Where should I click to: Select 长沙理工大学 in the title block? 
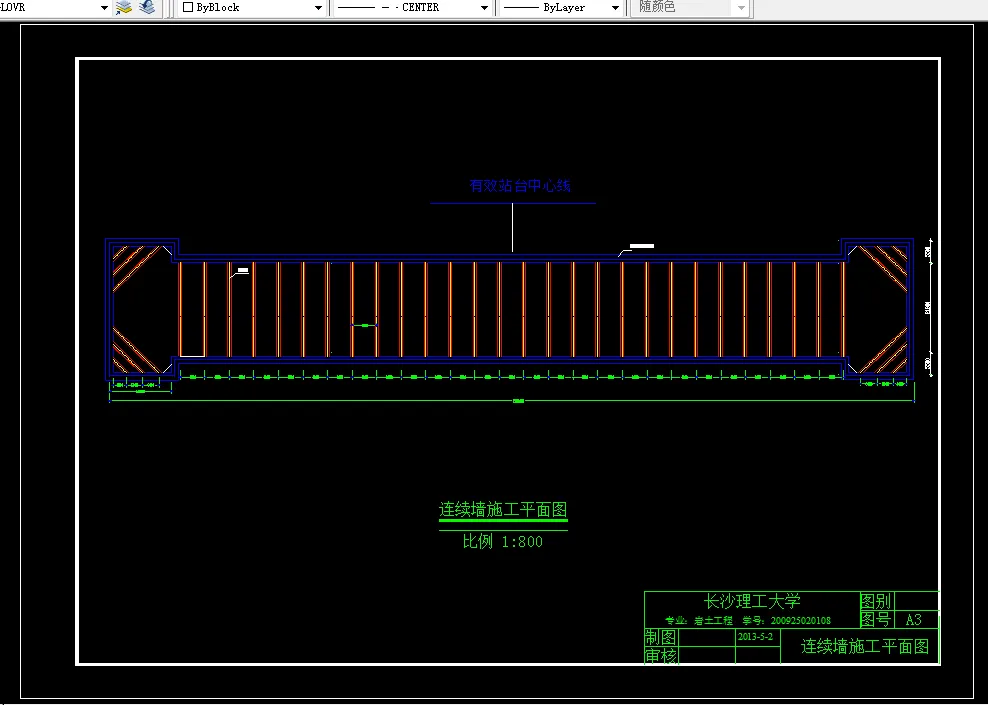tap(752, 601)
